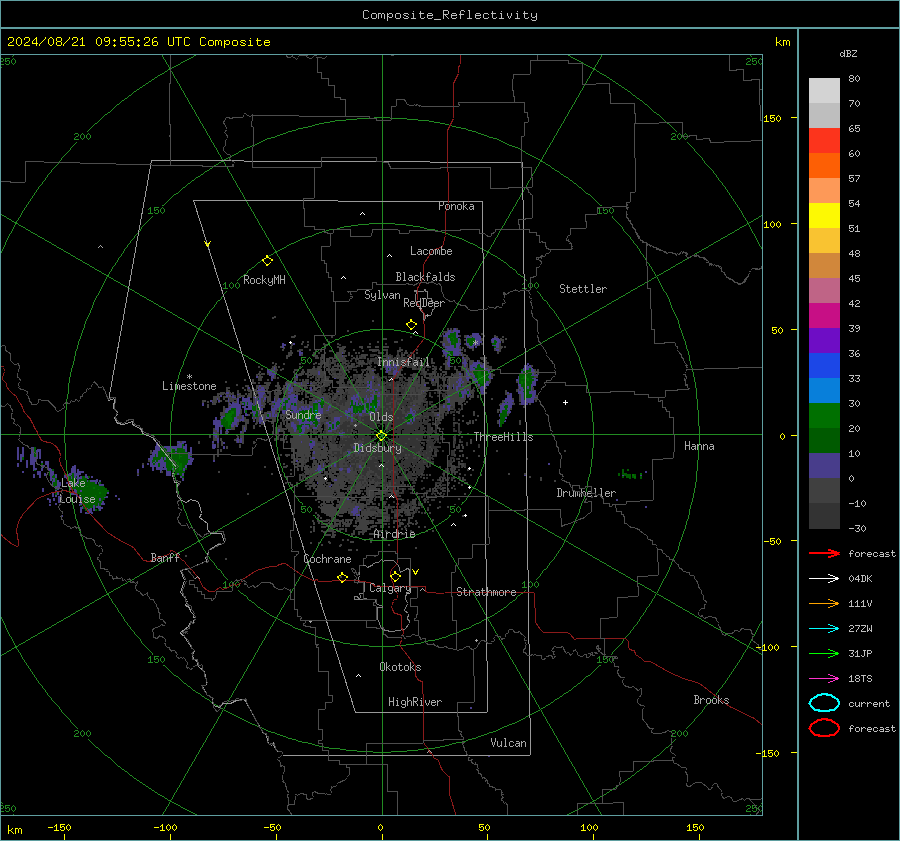Click the yellow V marker northwest of RockyMH
This screenshot has width=900, height=841.
tap(208, 244)
